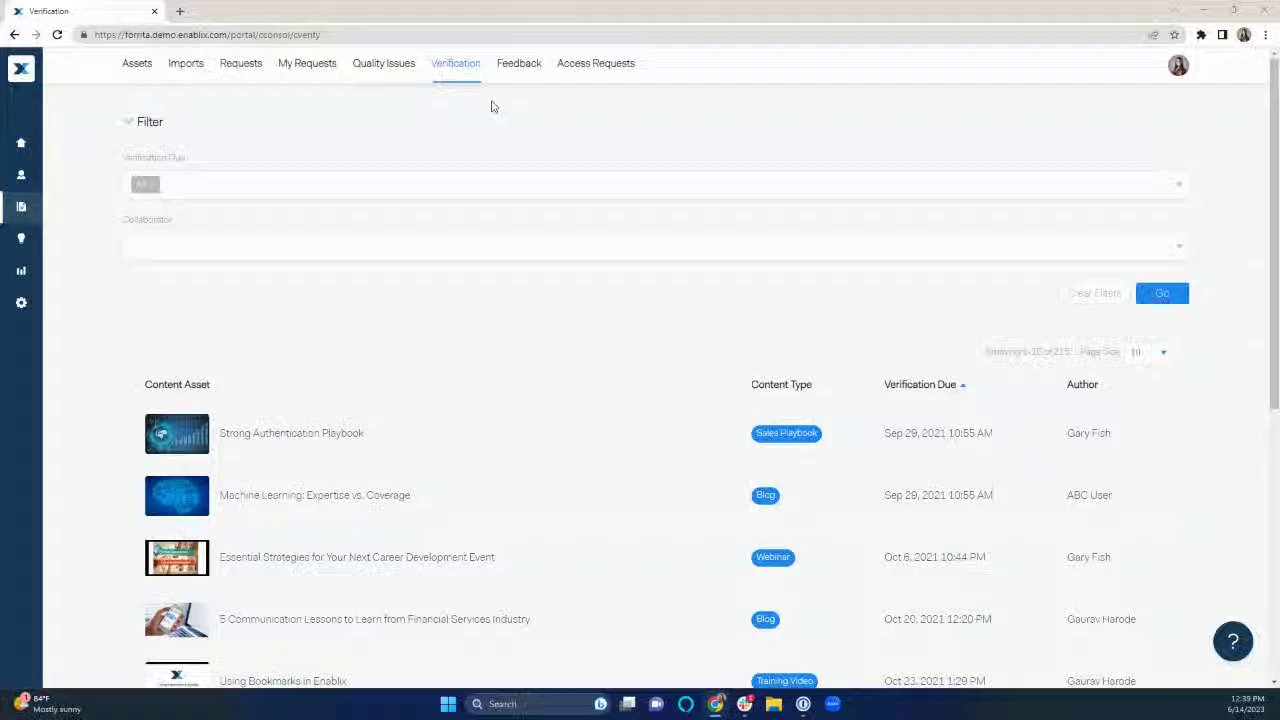Screen dimensions: 1280x720
Task: Go to the Access Requests tab
Action: [x=596, y=63]
